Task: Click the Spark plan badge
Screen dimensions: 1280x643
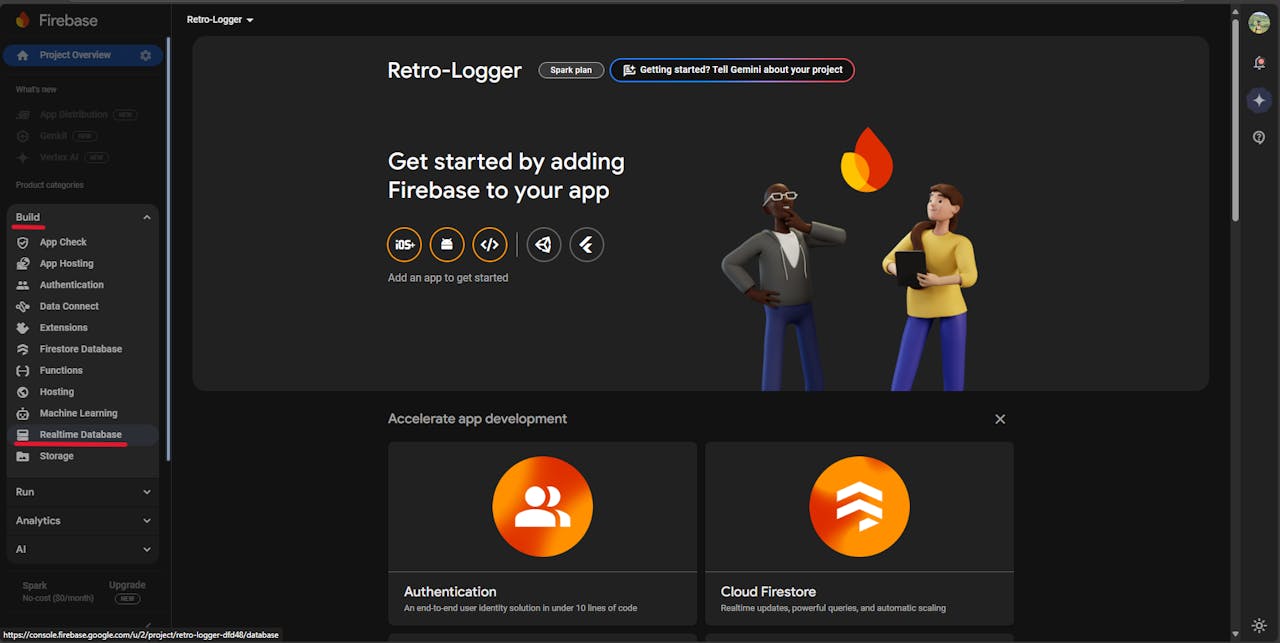Action: coord(571,70)
